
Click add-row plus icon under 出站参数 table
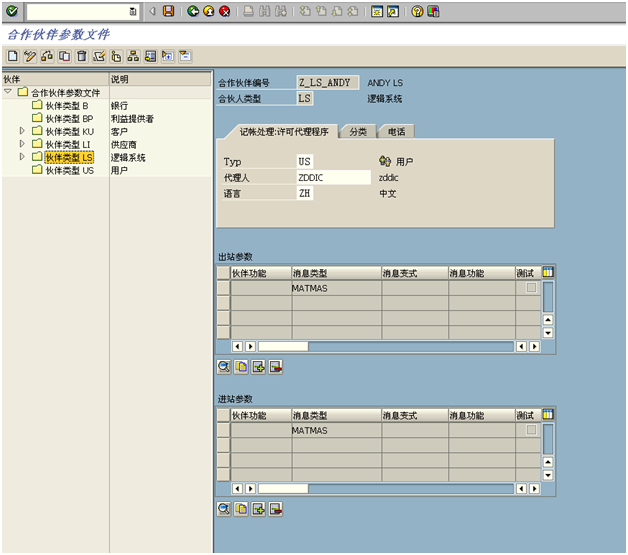pos(258,367)
